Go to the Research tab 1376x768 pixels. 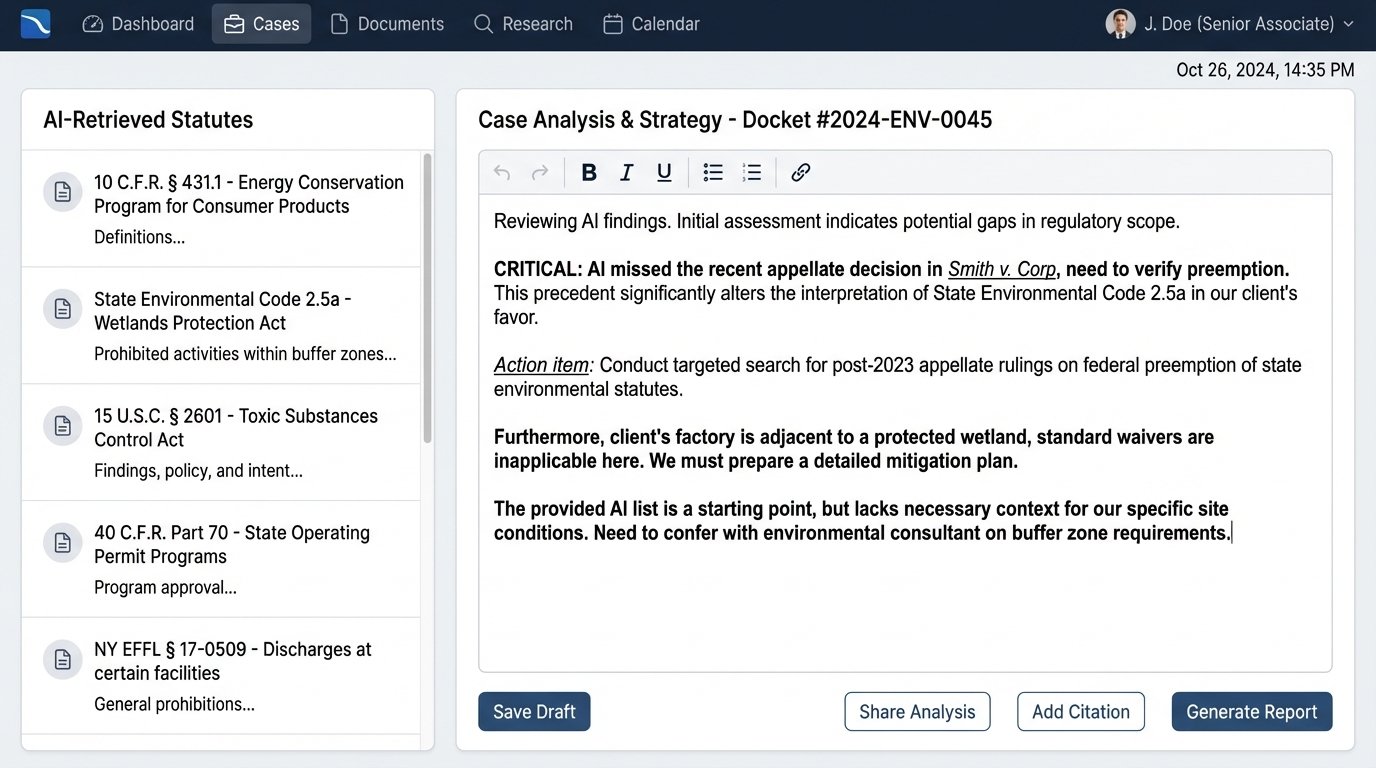coord(523,24)
